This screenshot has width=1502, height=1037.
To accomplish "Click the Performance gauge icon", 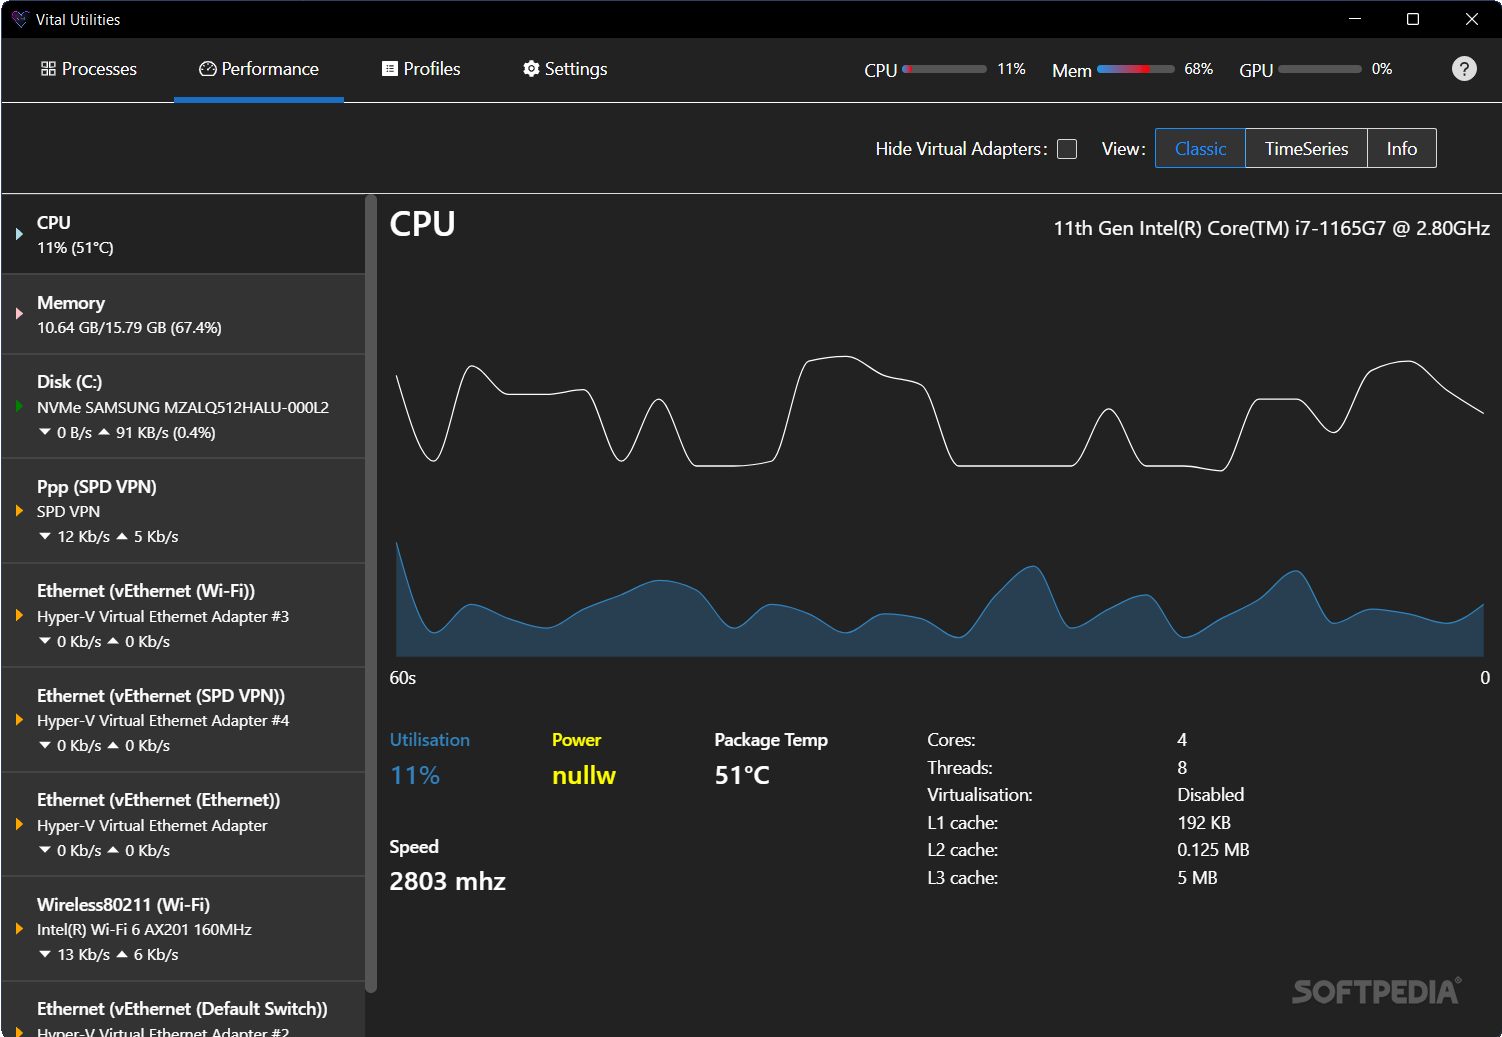I will [x=208, y=68].
